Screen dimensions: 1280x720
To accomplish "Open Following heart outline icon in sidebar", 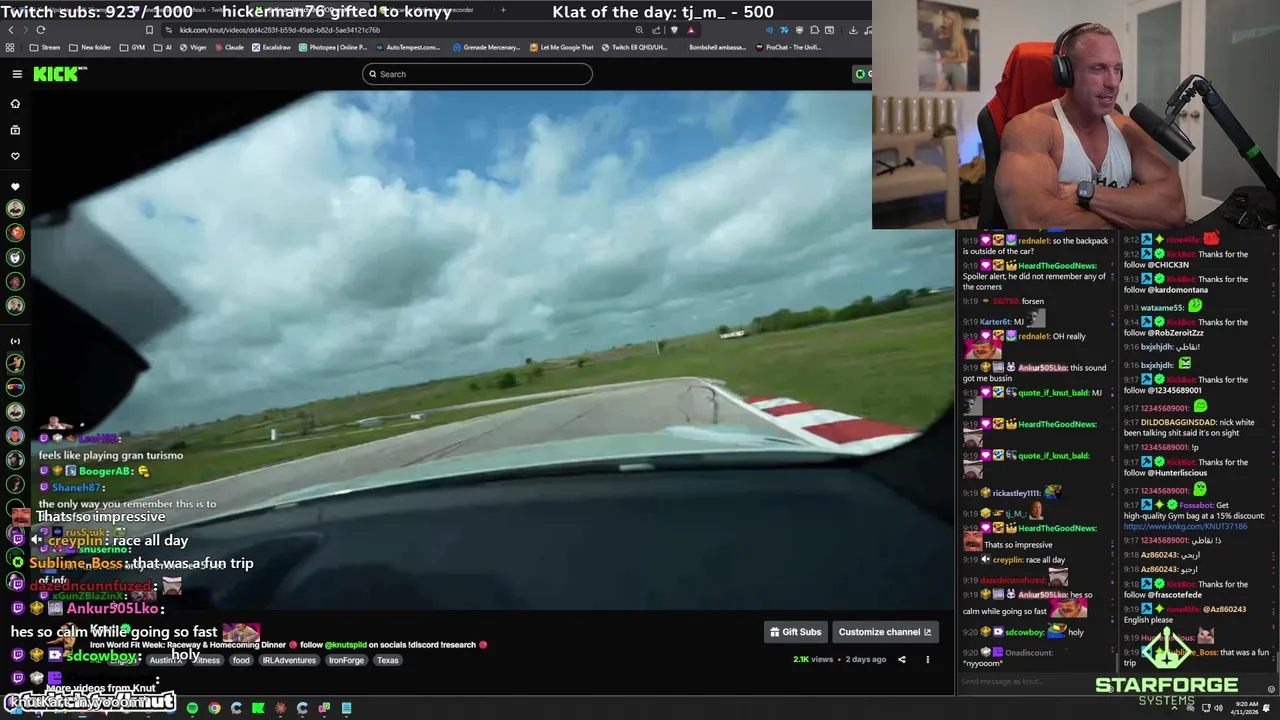I will [x=15, y=156].
